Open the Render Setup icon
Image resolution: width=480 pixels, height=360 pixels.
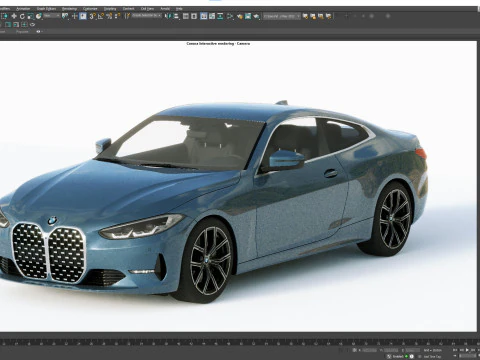240,16
